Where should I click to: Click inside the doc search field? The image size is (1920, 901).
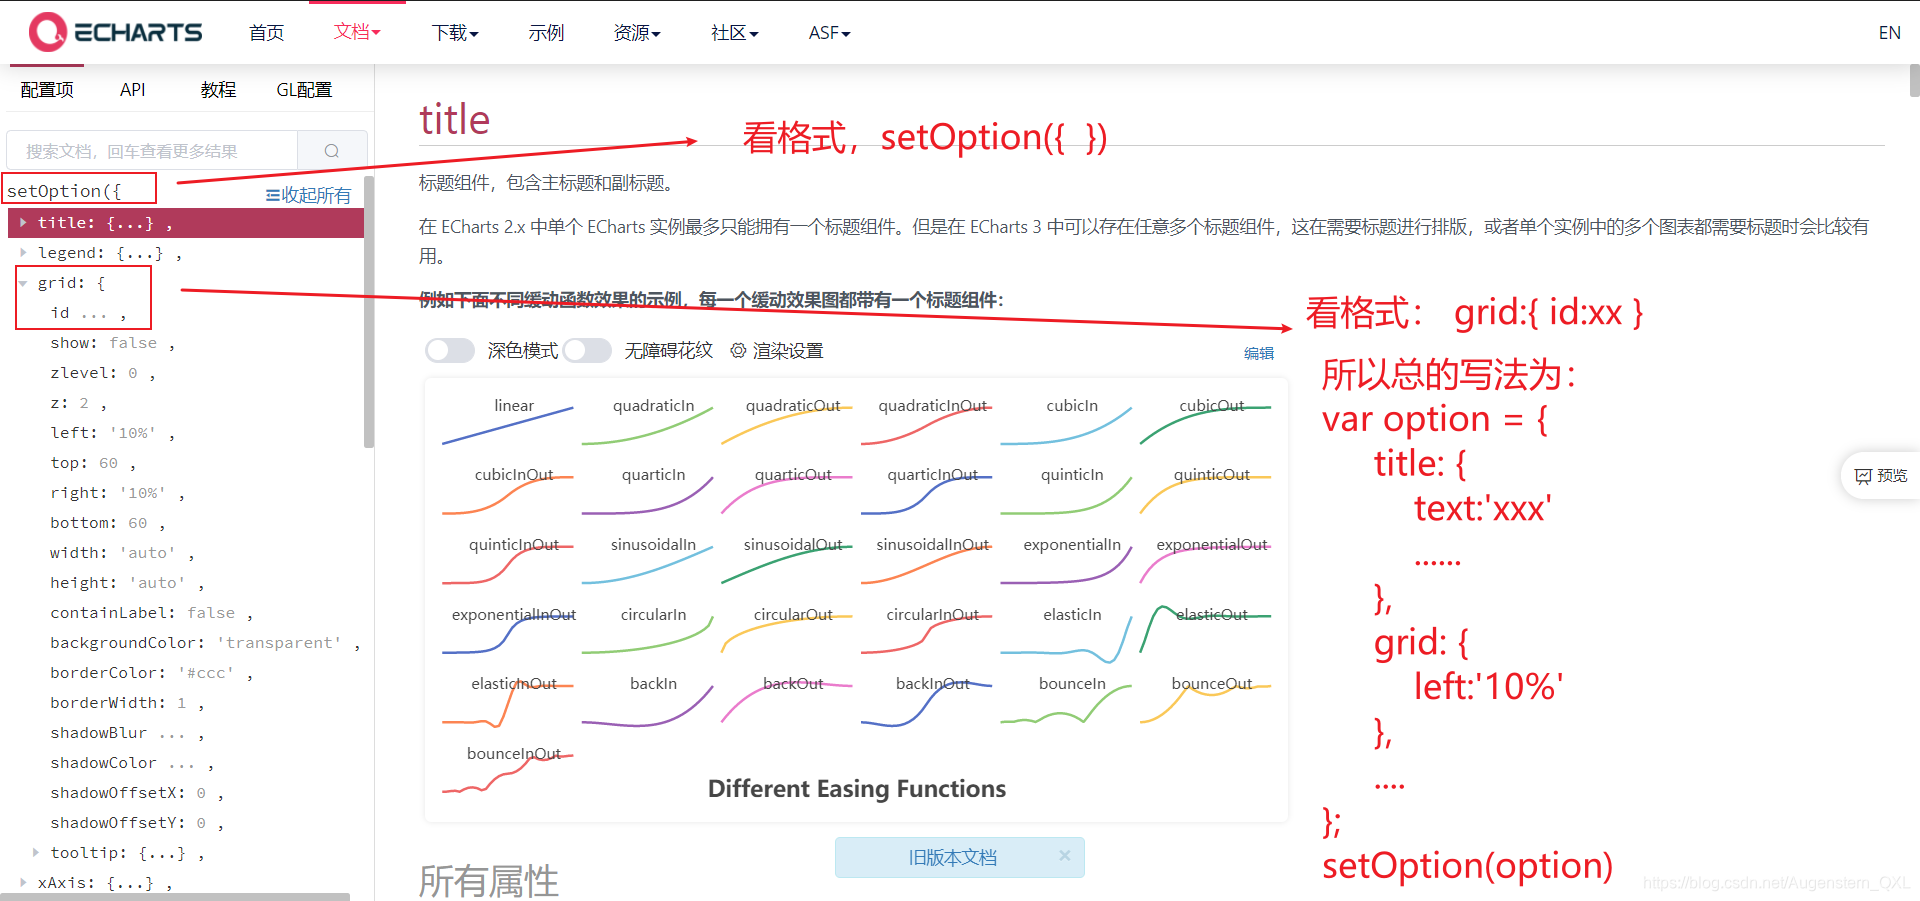tap(152, 151)
